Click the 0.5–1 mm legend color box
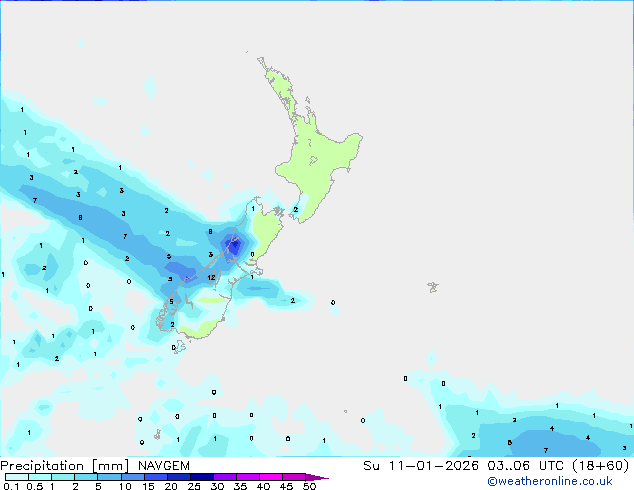This screenshot has height=490, width=634. click(40, 477)
